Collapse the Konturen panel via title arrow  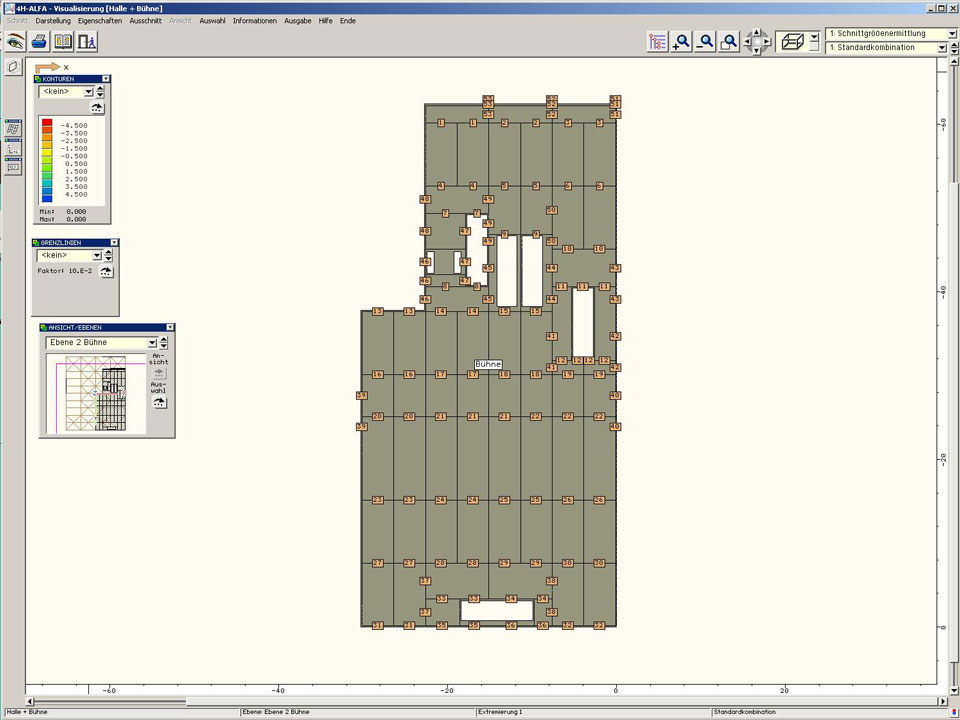pyautogui.click(x=106, y=78)
